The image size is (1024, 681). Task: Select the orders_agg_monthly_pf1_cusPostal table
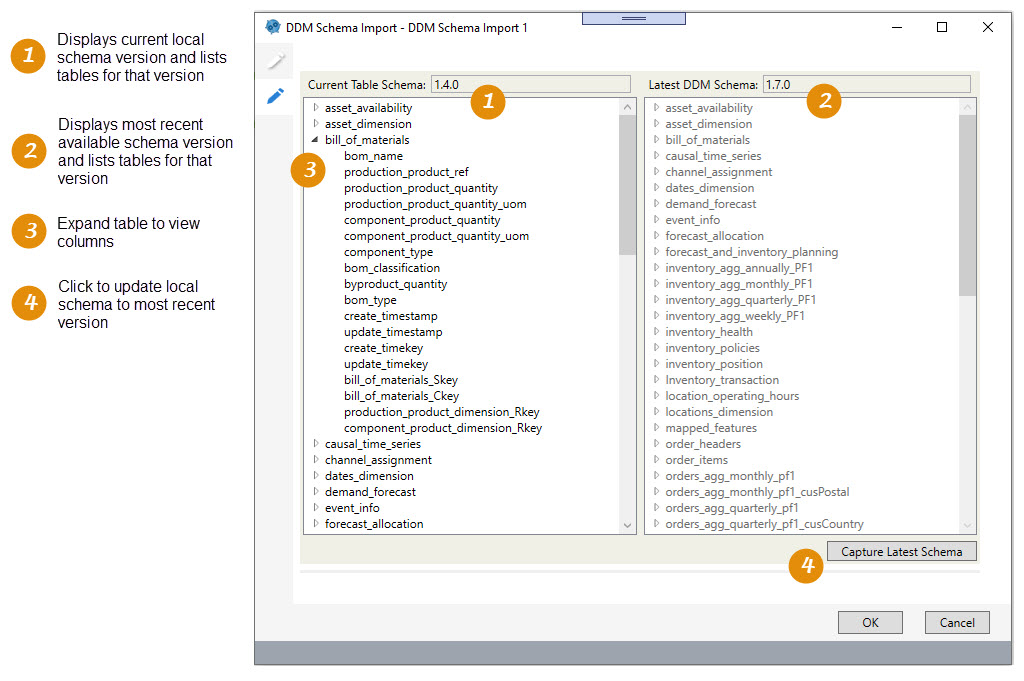click(x=758, y=492)
